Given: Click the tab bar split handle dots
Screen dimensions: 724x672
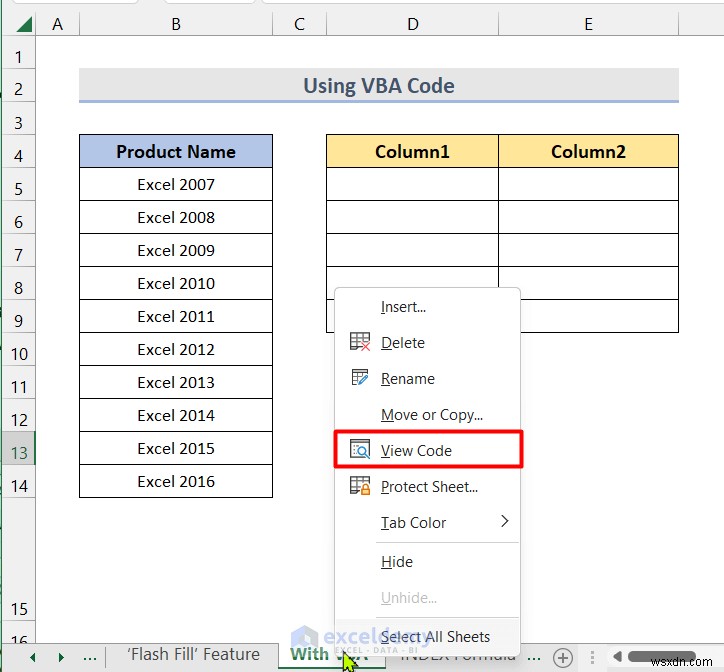Looking at the screenshot, I should pyautogui.click(x=592, y=657).
